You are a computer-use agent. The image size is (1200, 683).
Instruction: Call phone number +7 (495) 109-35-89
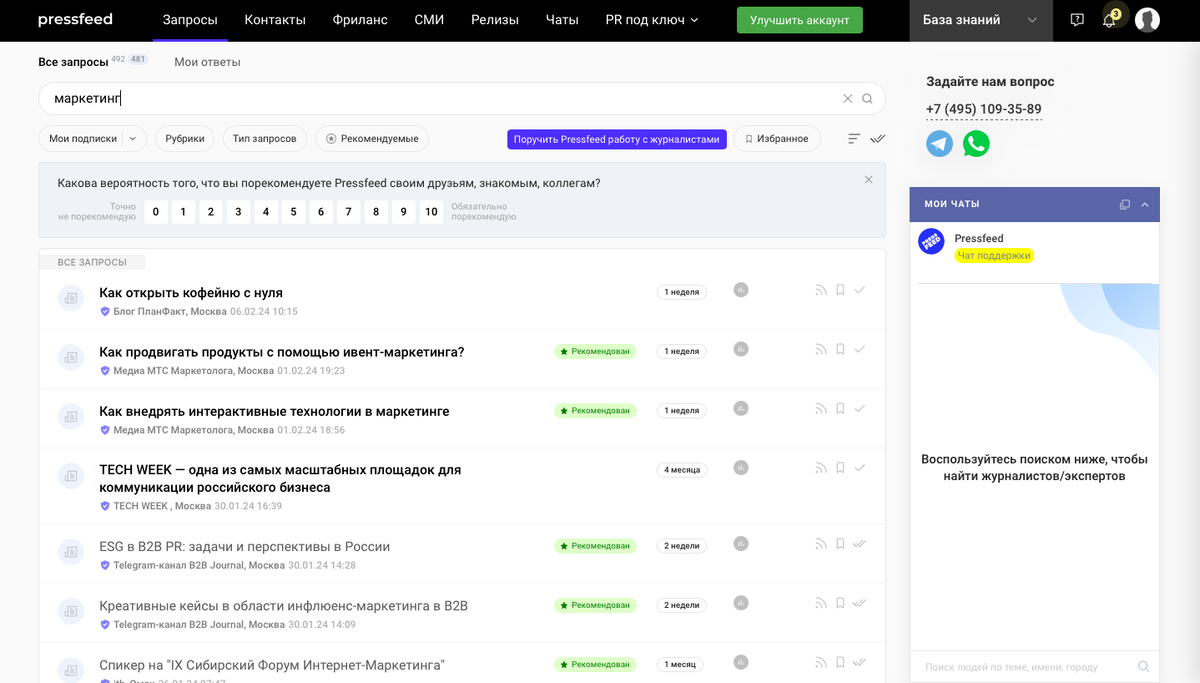pos(984,109)
